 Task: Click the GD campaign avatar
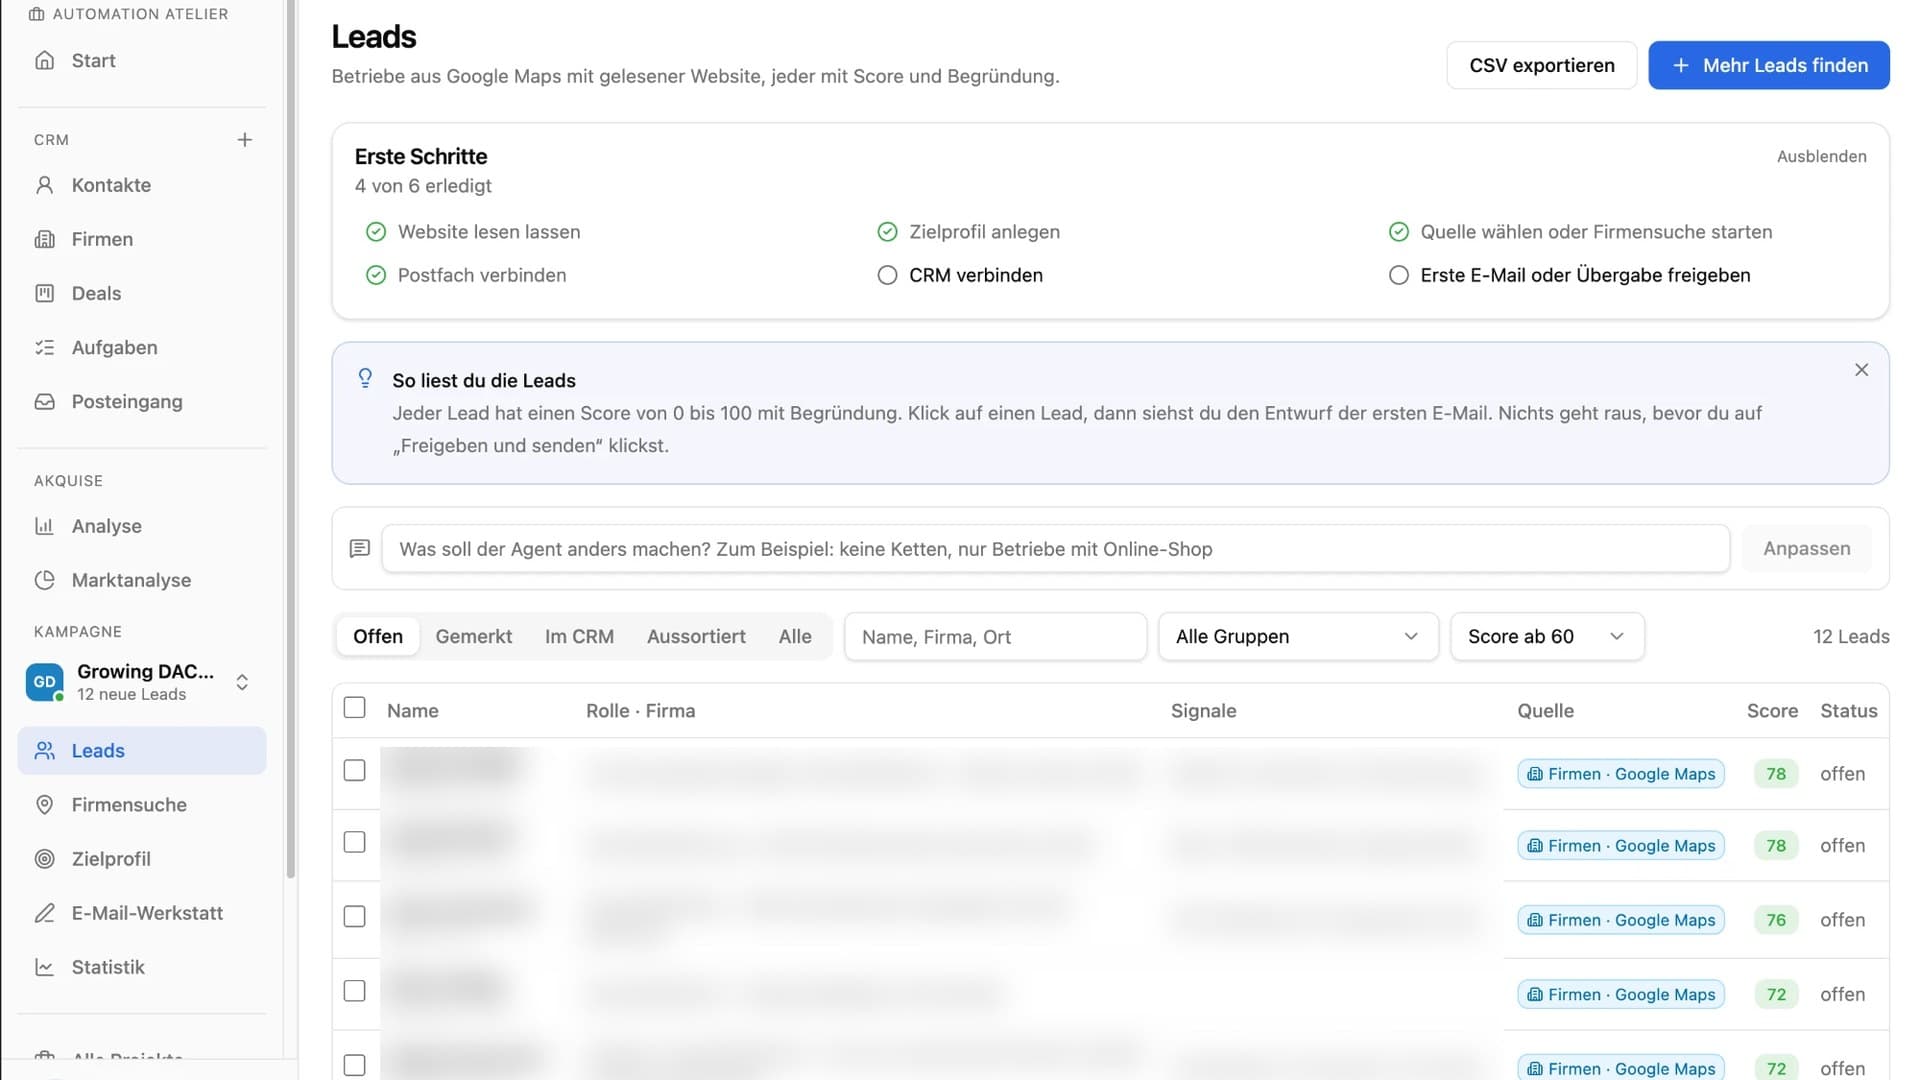pyautogui.click(x=45, y=682)
